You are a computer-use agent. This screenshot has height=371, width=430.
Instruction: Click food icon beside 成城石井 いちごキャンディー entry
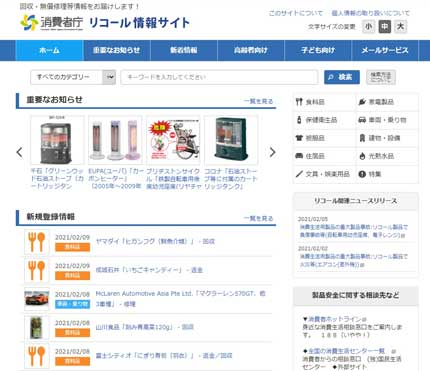[x=37, y=271]
